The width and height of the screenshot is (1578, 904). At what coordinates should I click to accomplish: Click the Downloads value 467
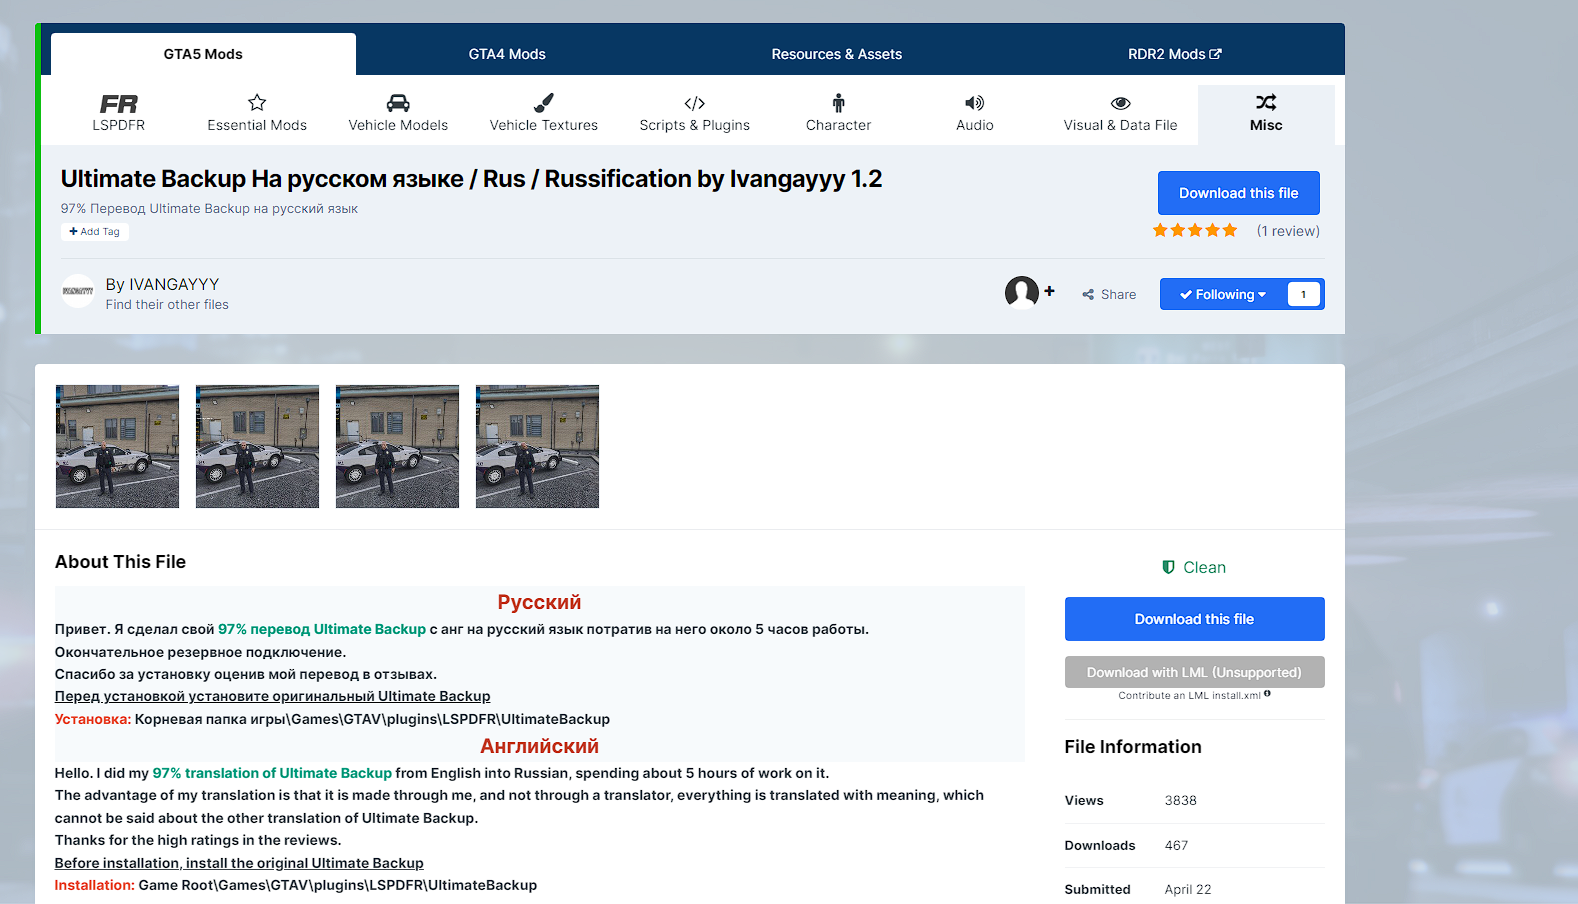(1176, 845)
